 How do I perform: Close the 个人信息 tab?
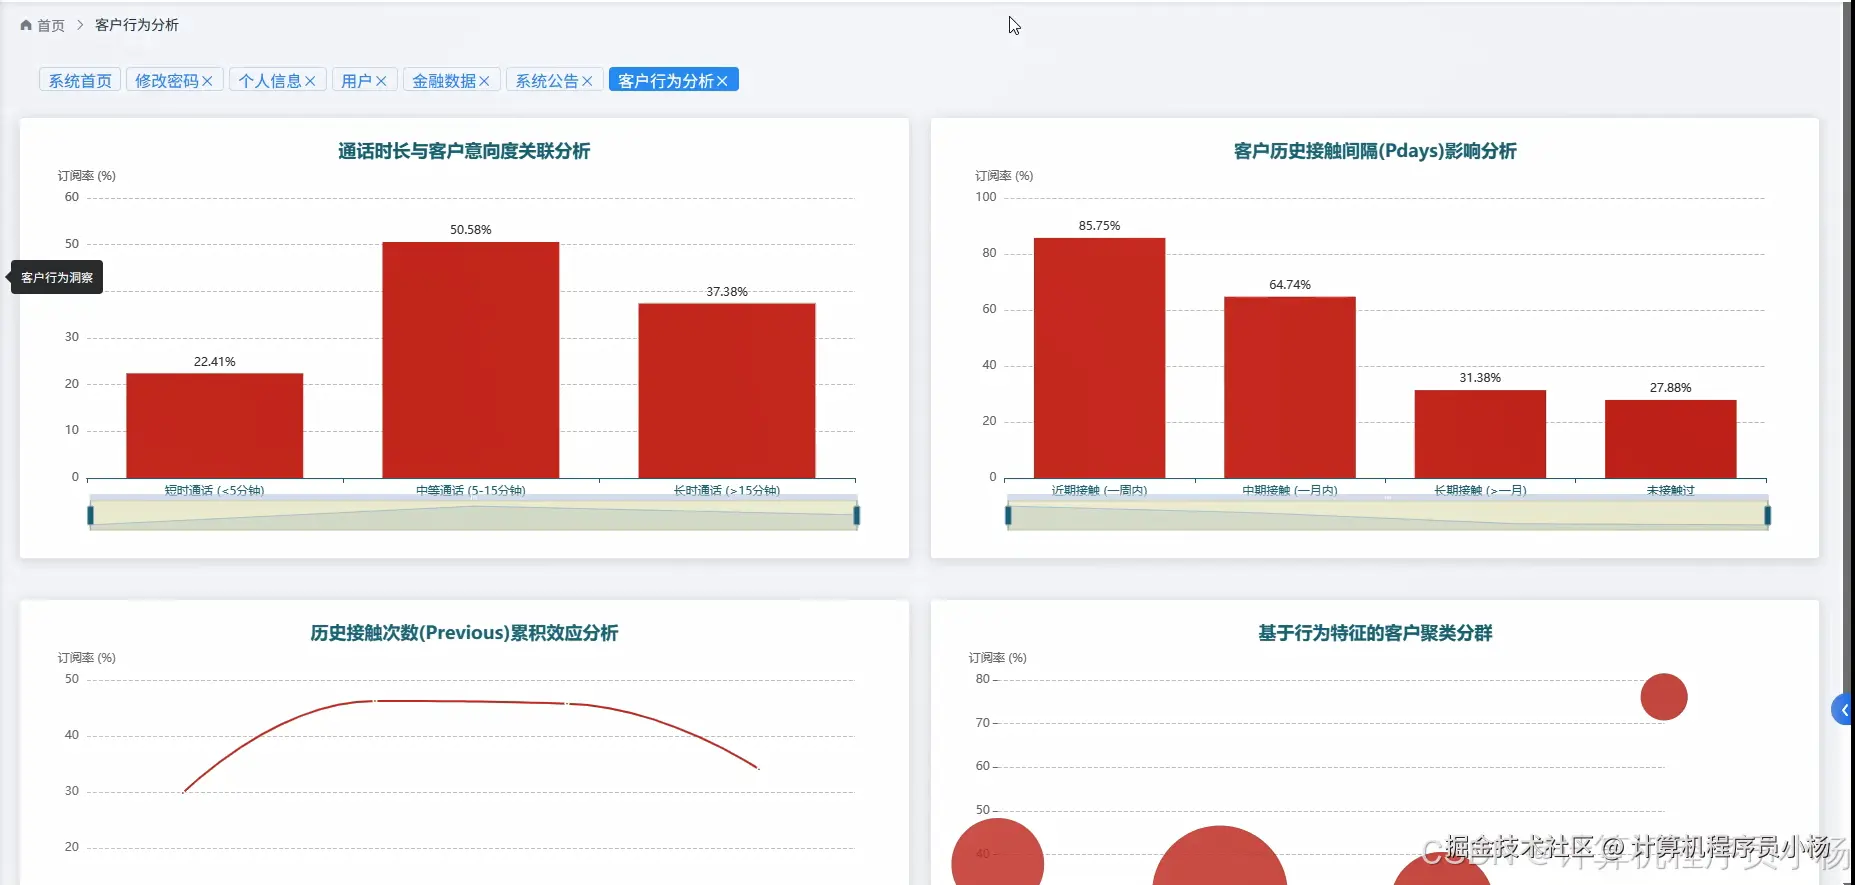tap(310, 81)
